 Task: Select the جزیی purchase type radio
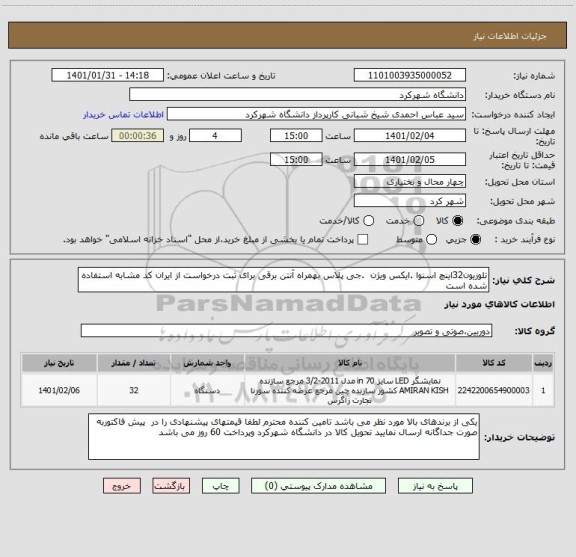pos(475,240)
